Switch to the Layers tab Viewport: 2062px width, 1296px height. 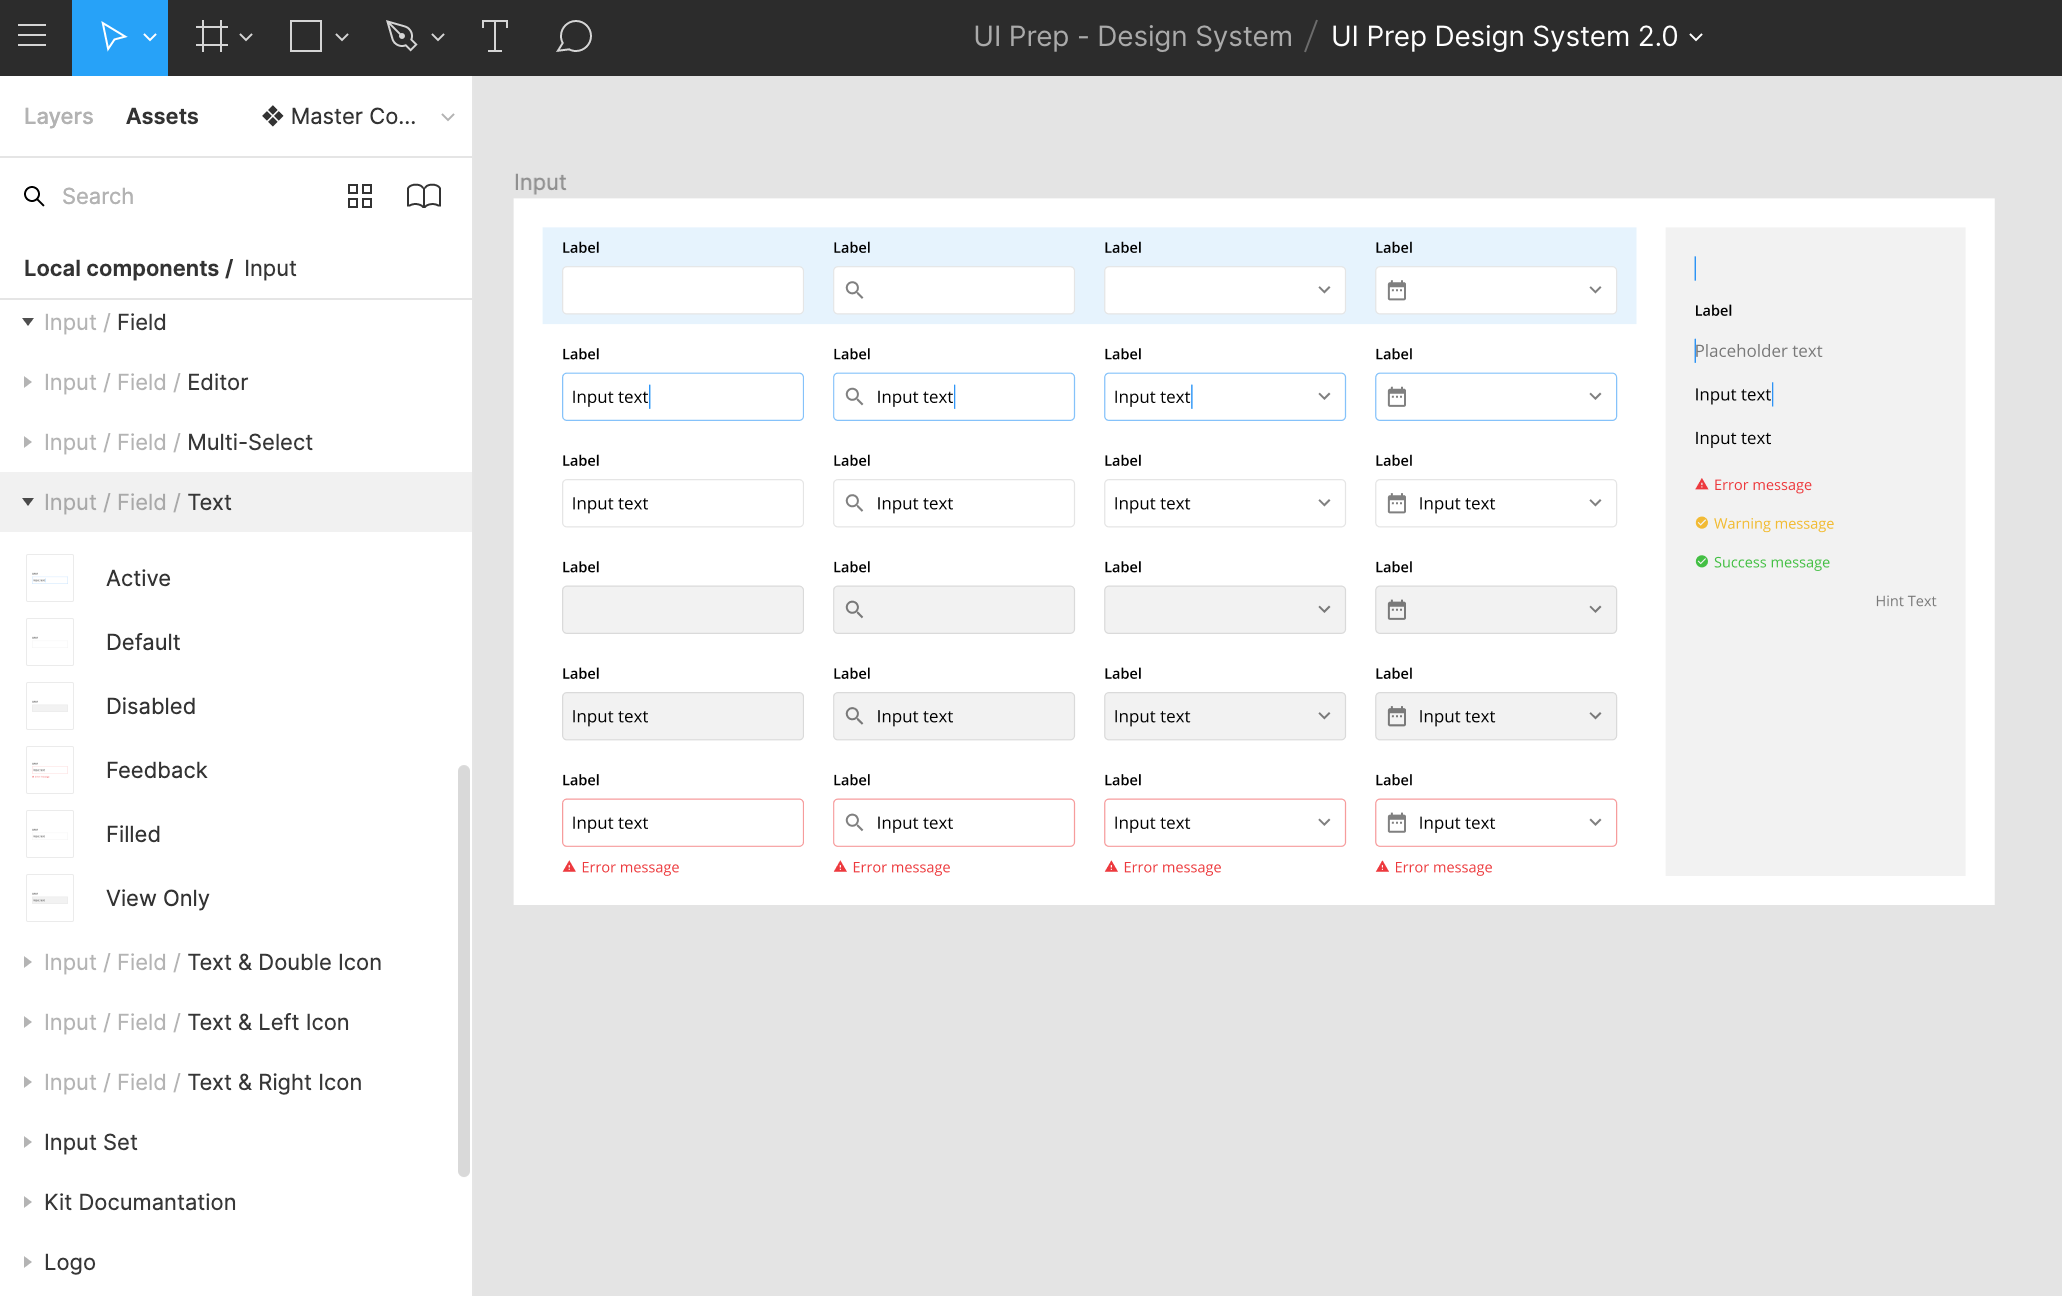[x=58, y=116]
